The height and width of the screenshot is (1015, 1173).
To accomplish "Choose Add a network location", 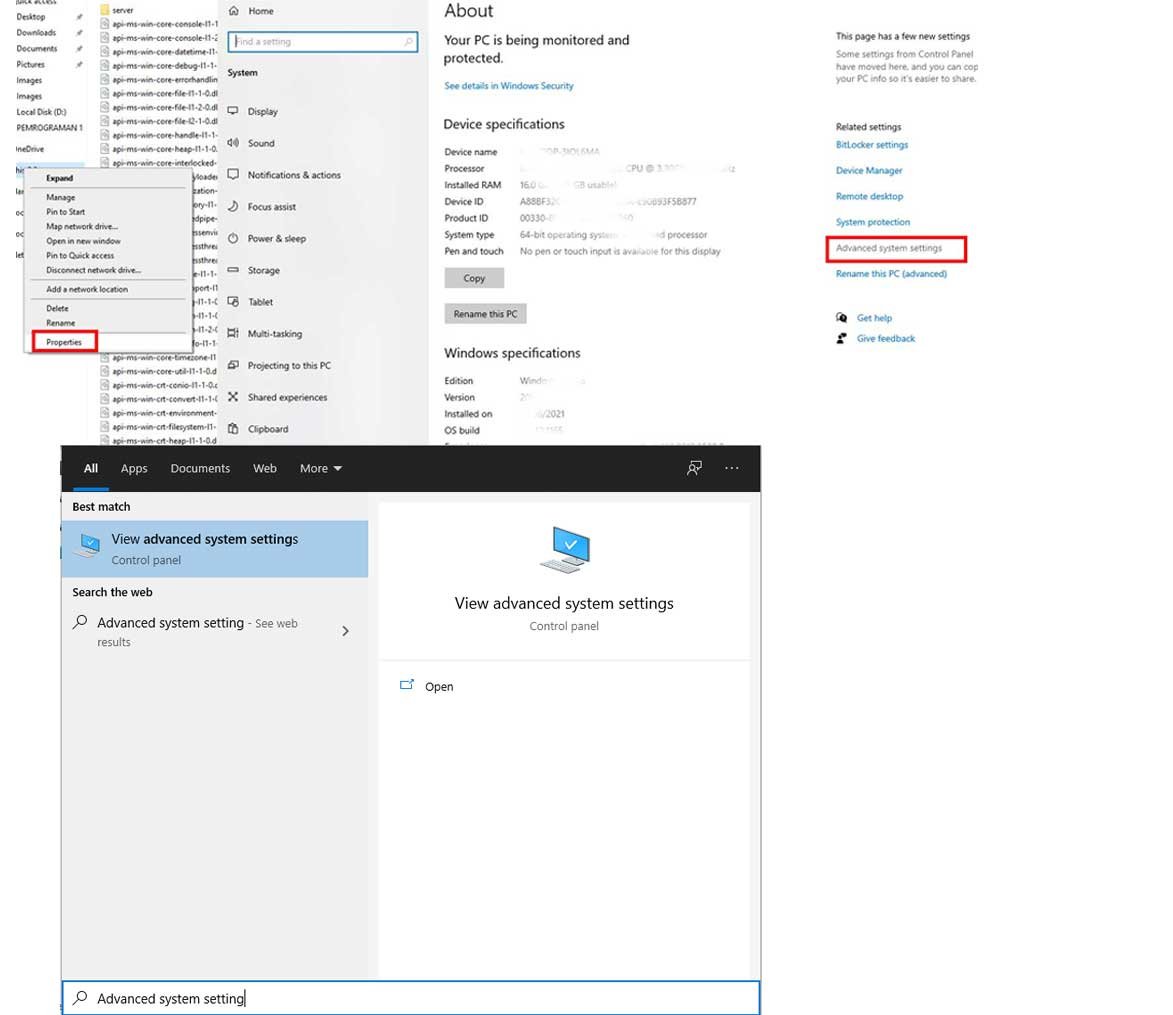I will point(87,289).
